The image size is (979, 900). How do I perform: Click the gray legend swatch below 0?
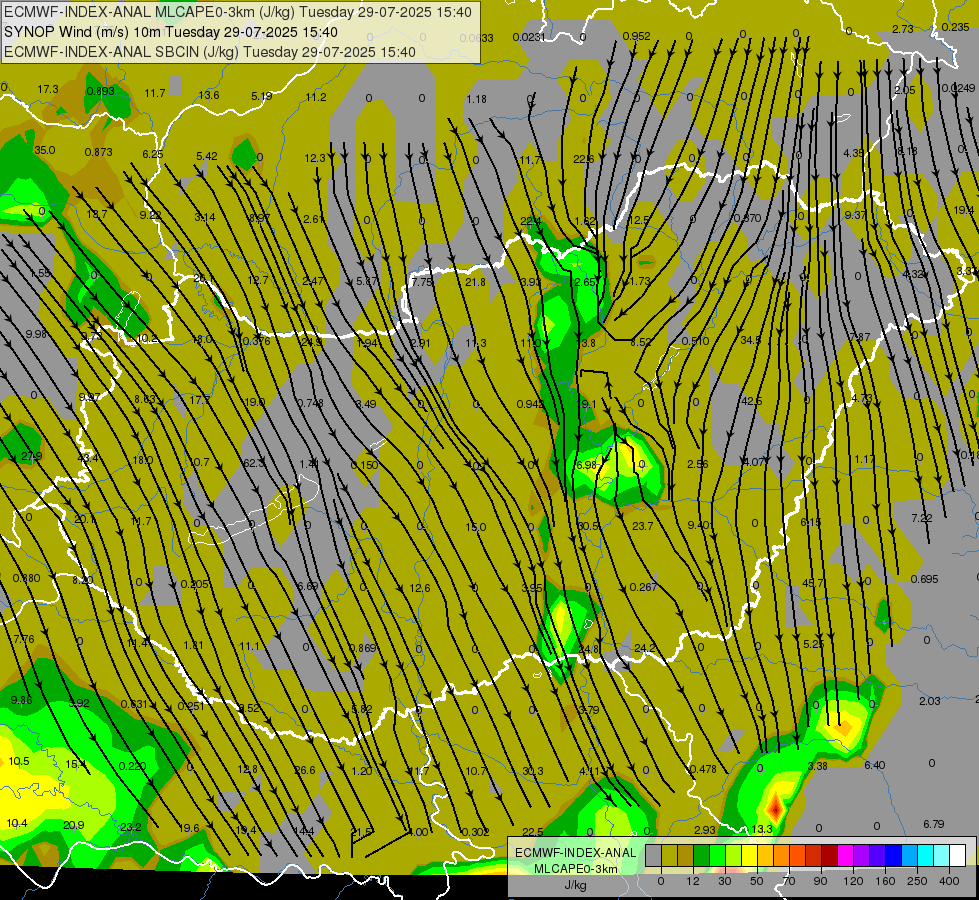654,855
